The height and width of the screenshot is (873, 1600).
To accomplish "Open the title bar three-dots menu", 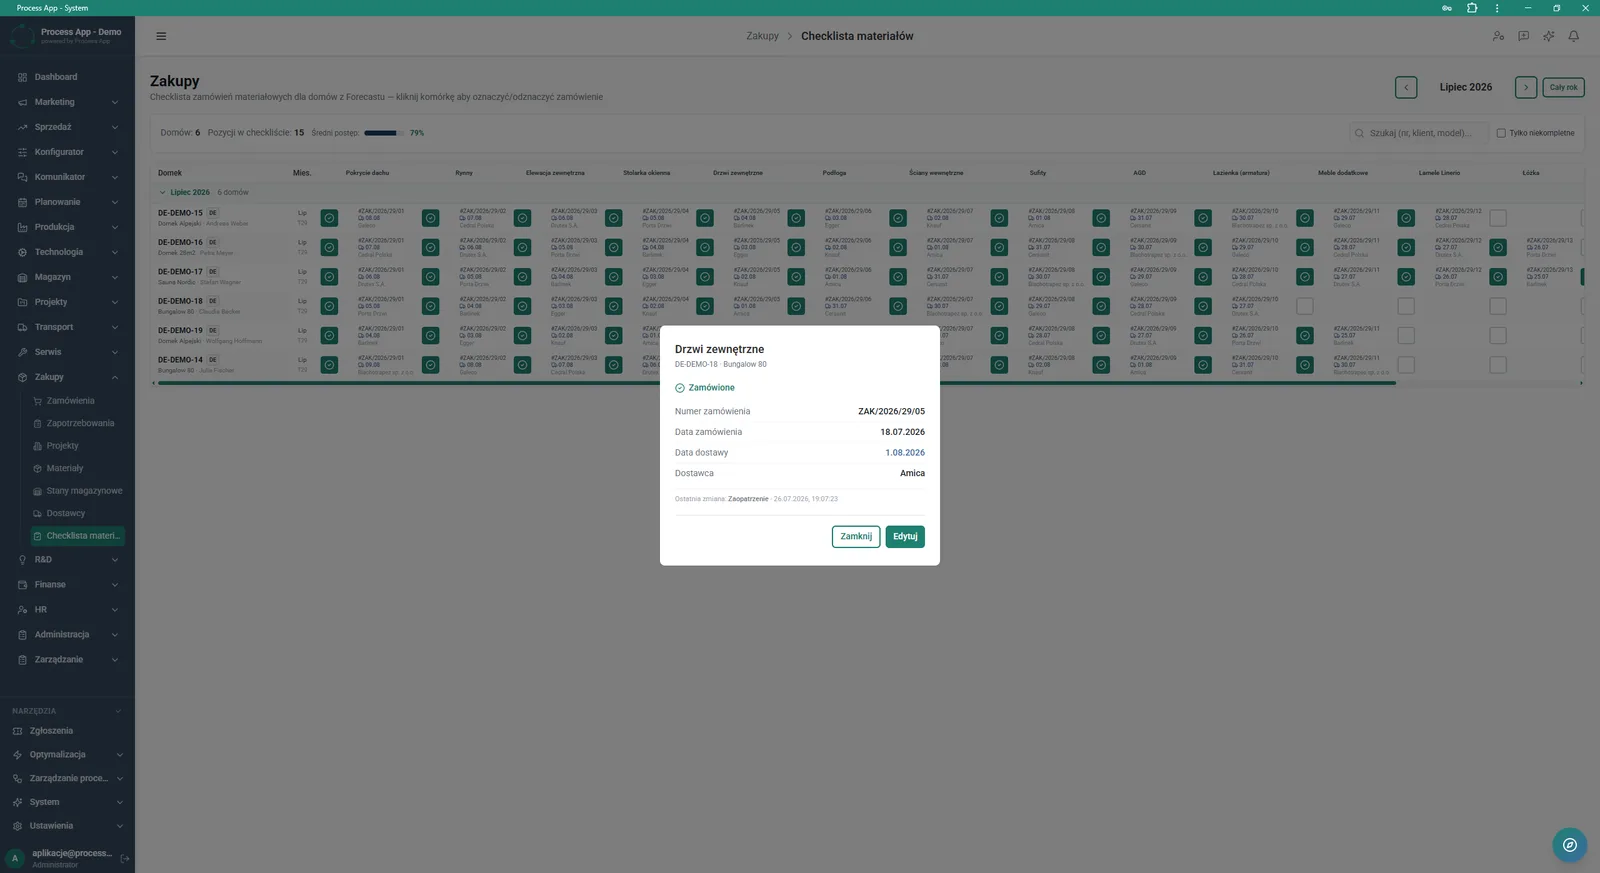I will 1497,8.
